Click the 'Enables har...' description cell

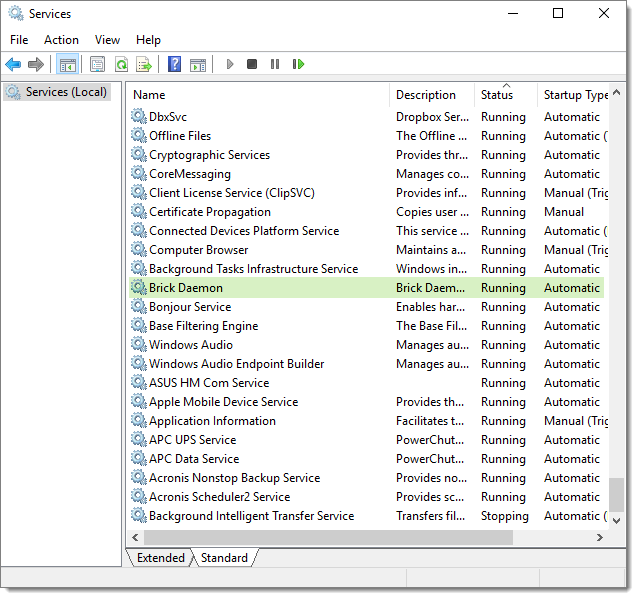coord(430,307)
